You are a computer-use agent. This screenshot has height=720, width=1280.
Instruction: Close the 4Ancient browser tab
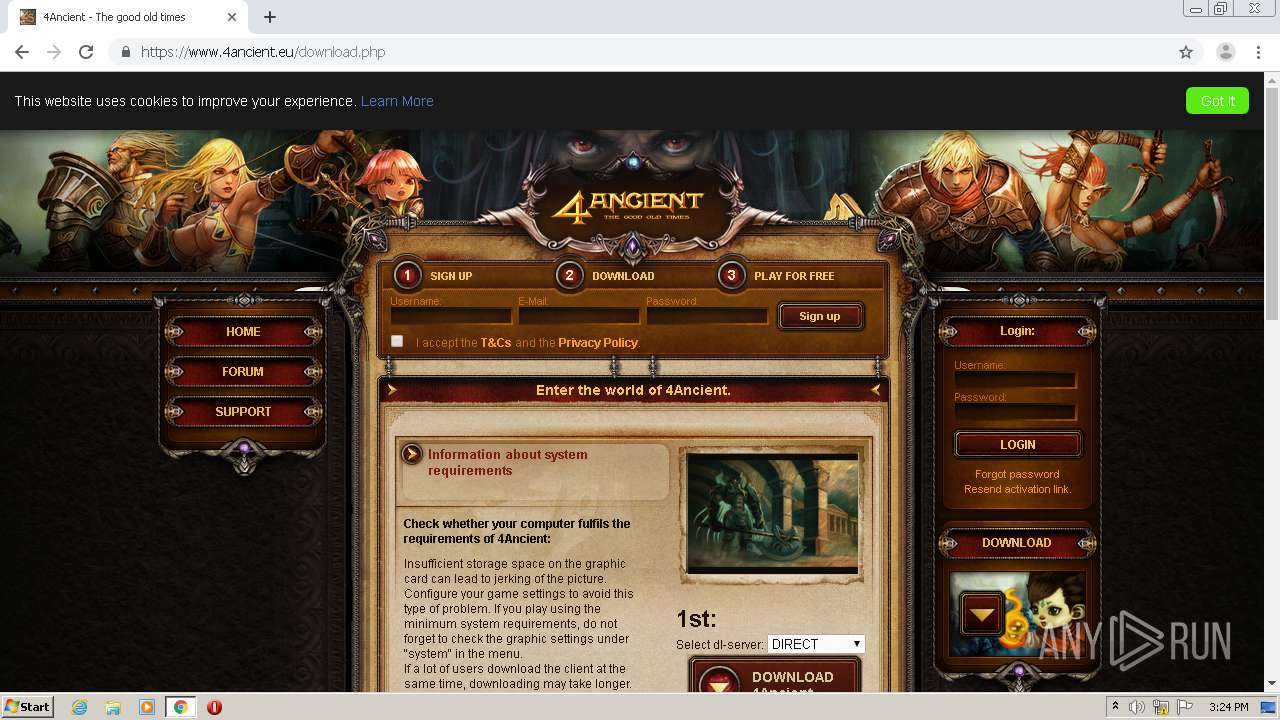(232, 17)
